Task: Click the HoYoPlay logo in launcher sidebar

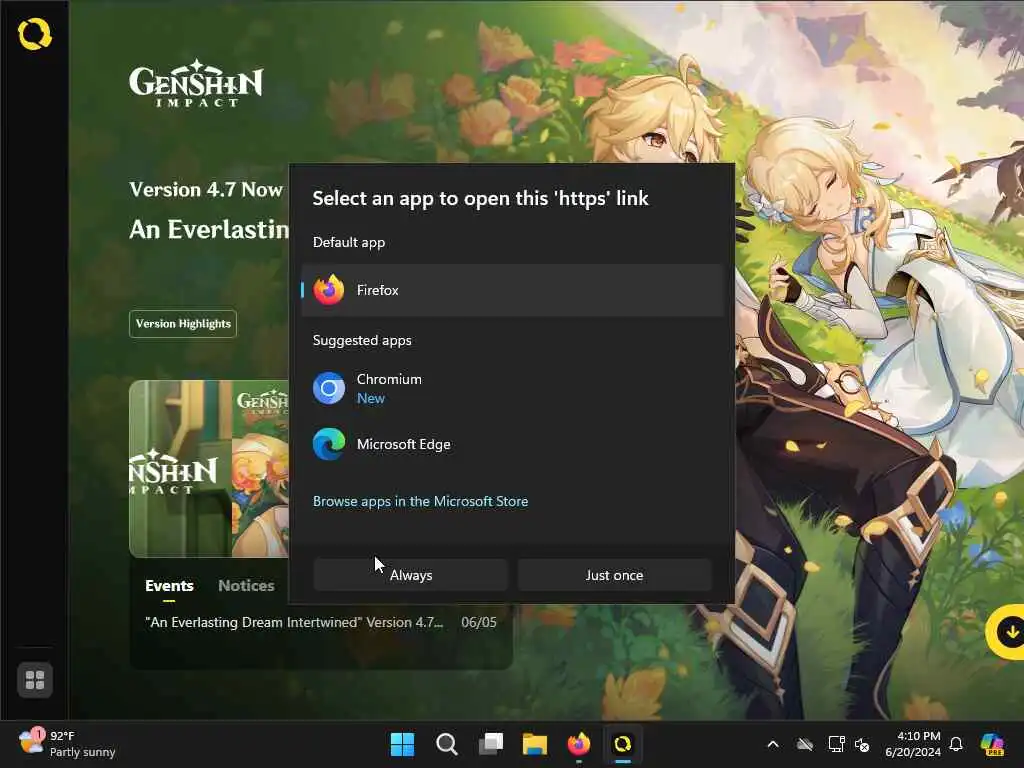Action: [x=35, y=34]
